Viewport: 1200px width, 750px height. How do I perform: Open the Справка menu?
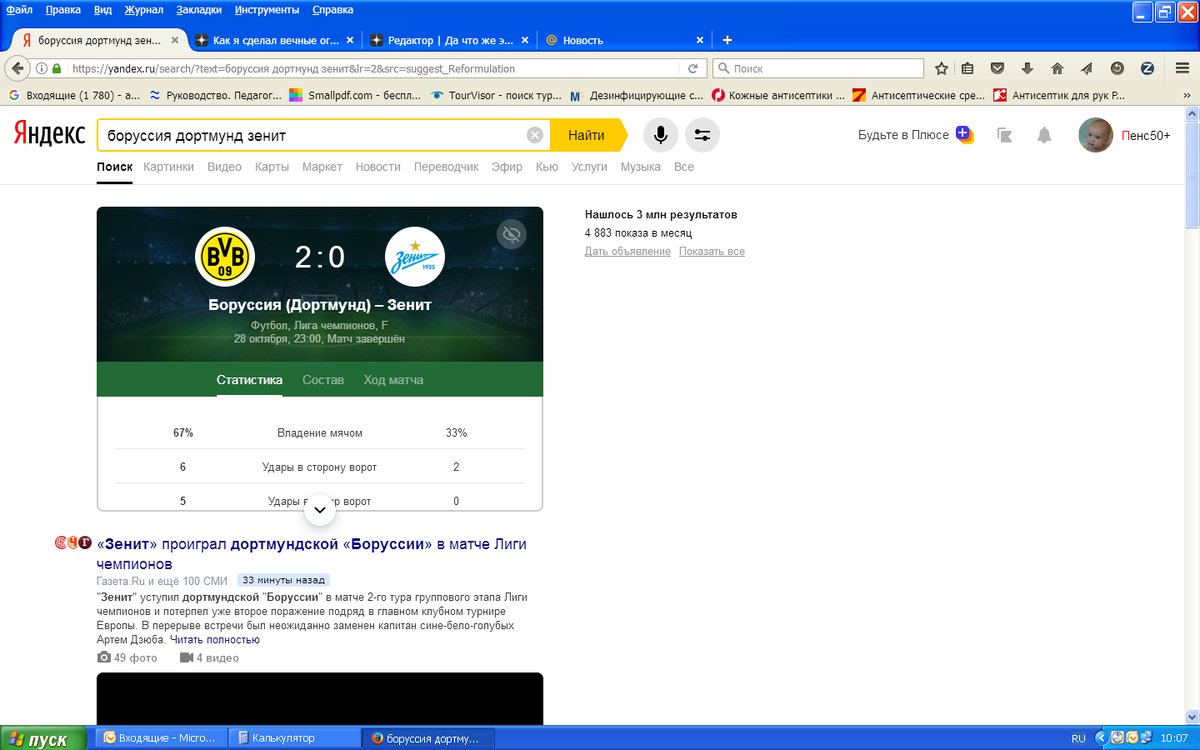click(x=333, y=10)
